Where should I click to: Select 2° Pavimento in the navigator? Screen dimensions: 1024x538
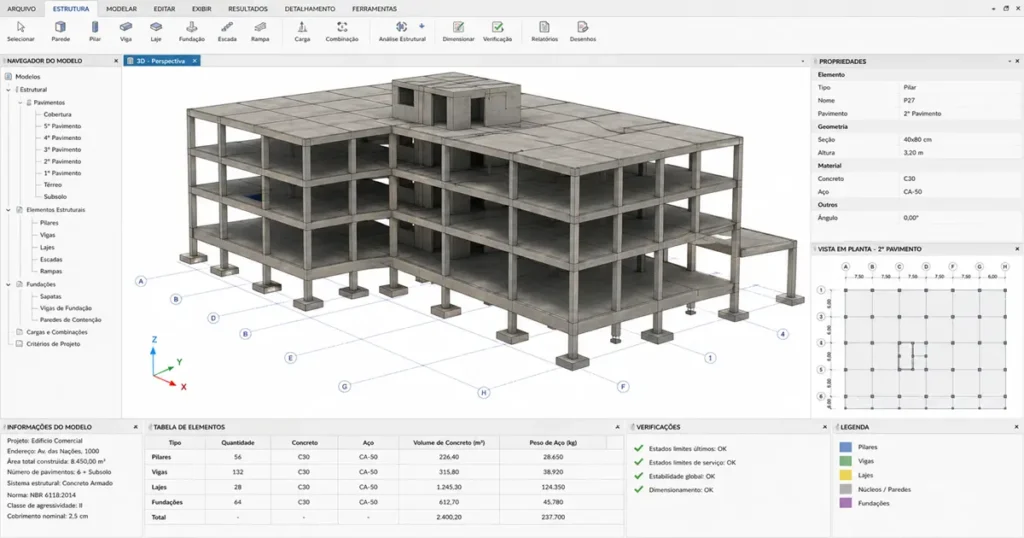[63, 161]
